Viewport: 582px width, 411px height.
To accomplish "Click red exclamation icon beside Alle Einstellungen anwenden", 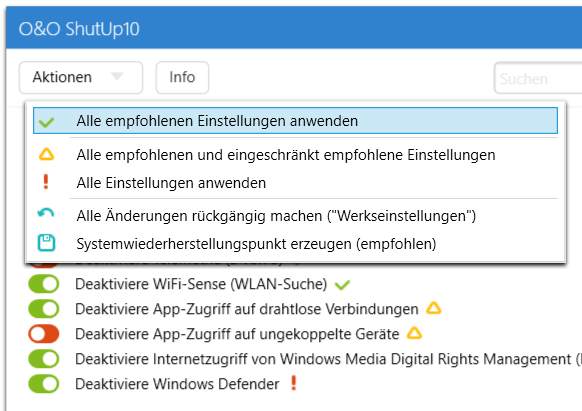I will [46, 182].
